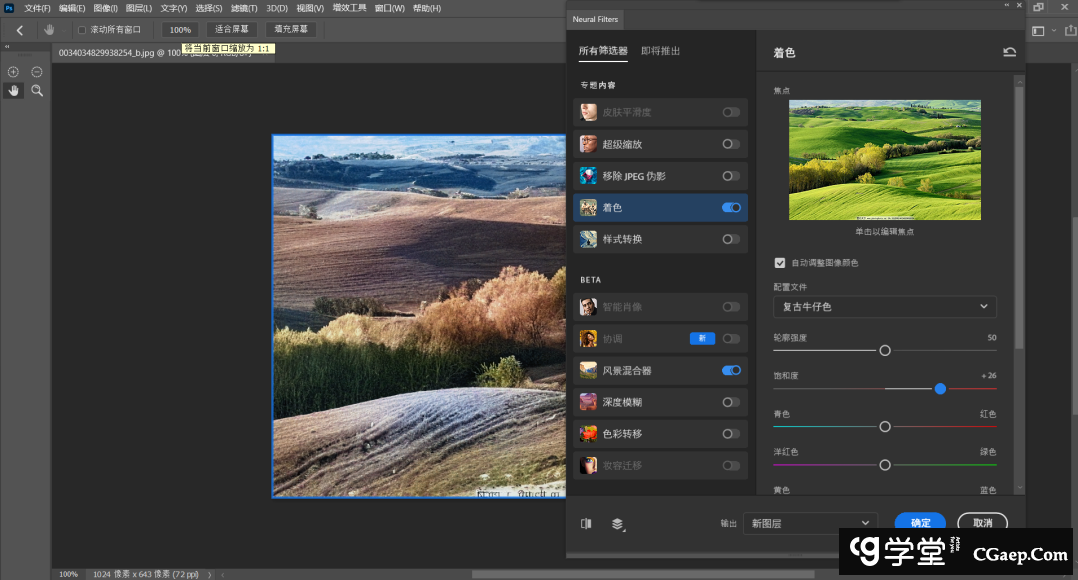The image size is (1078, 580).
Task: Click the back arrow in options bar
Action: [19, 30]
